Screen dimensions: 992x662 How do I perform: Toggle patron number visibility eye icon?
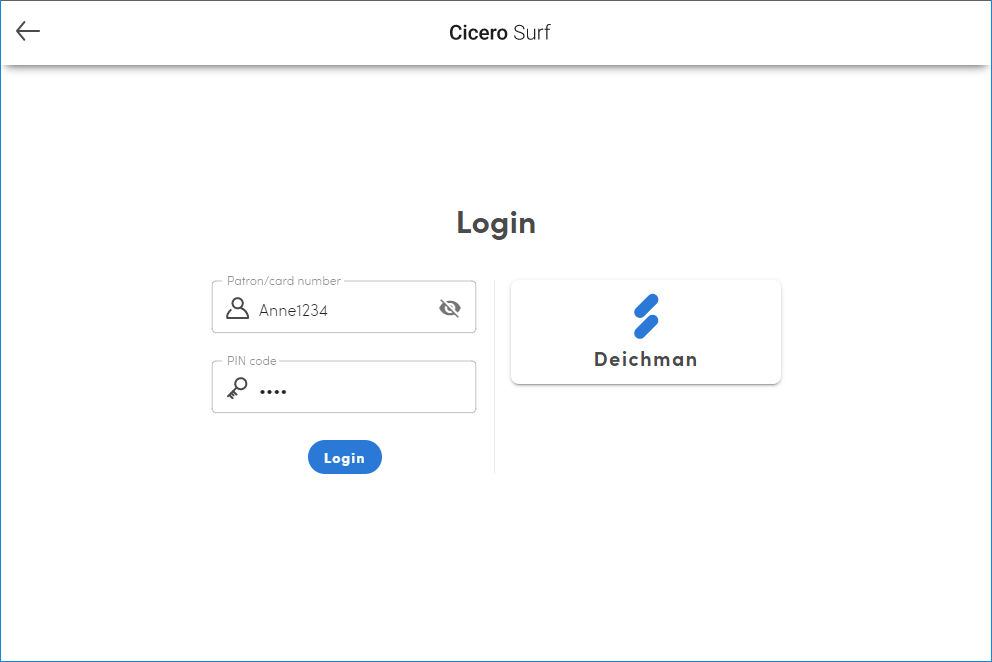[450, 308]
